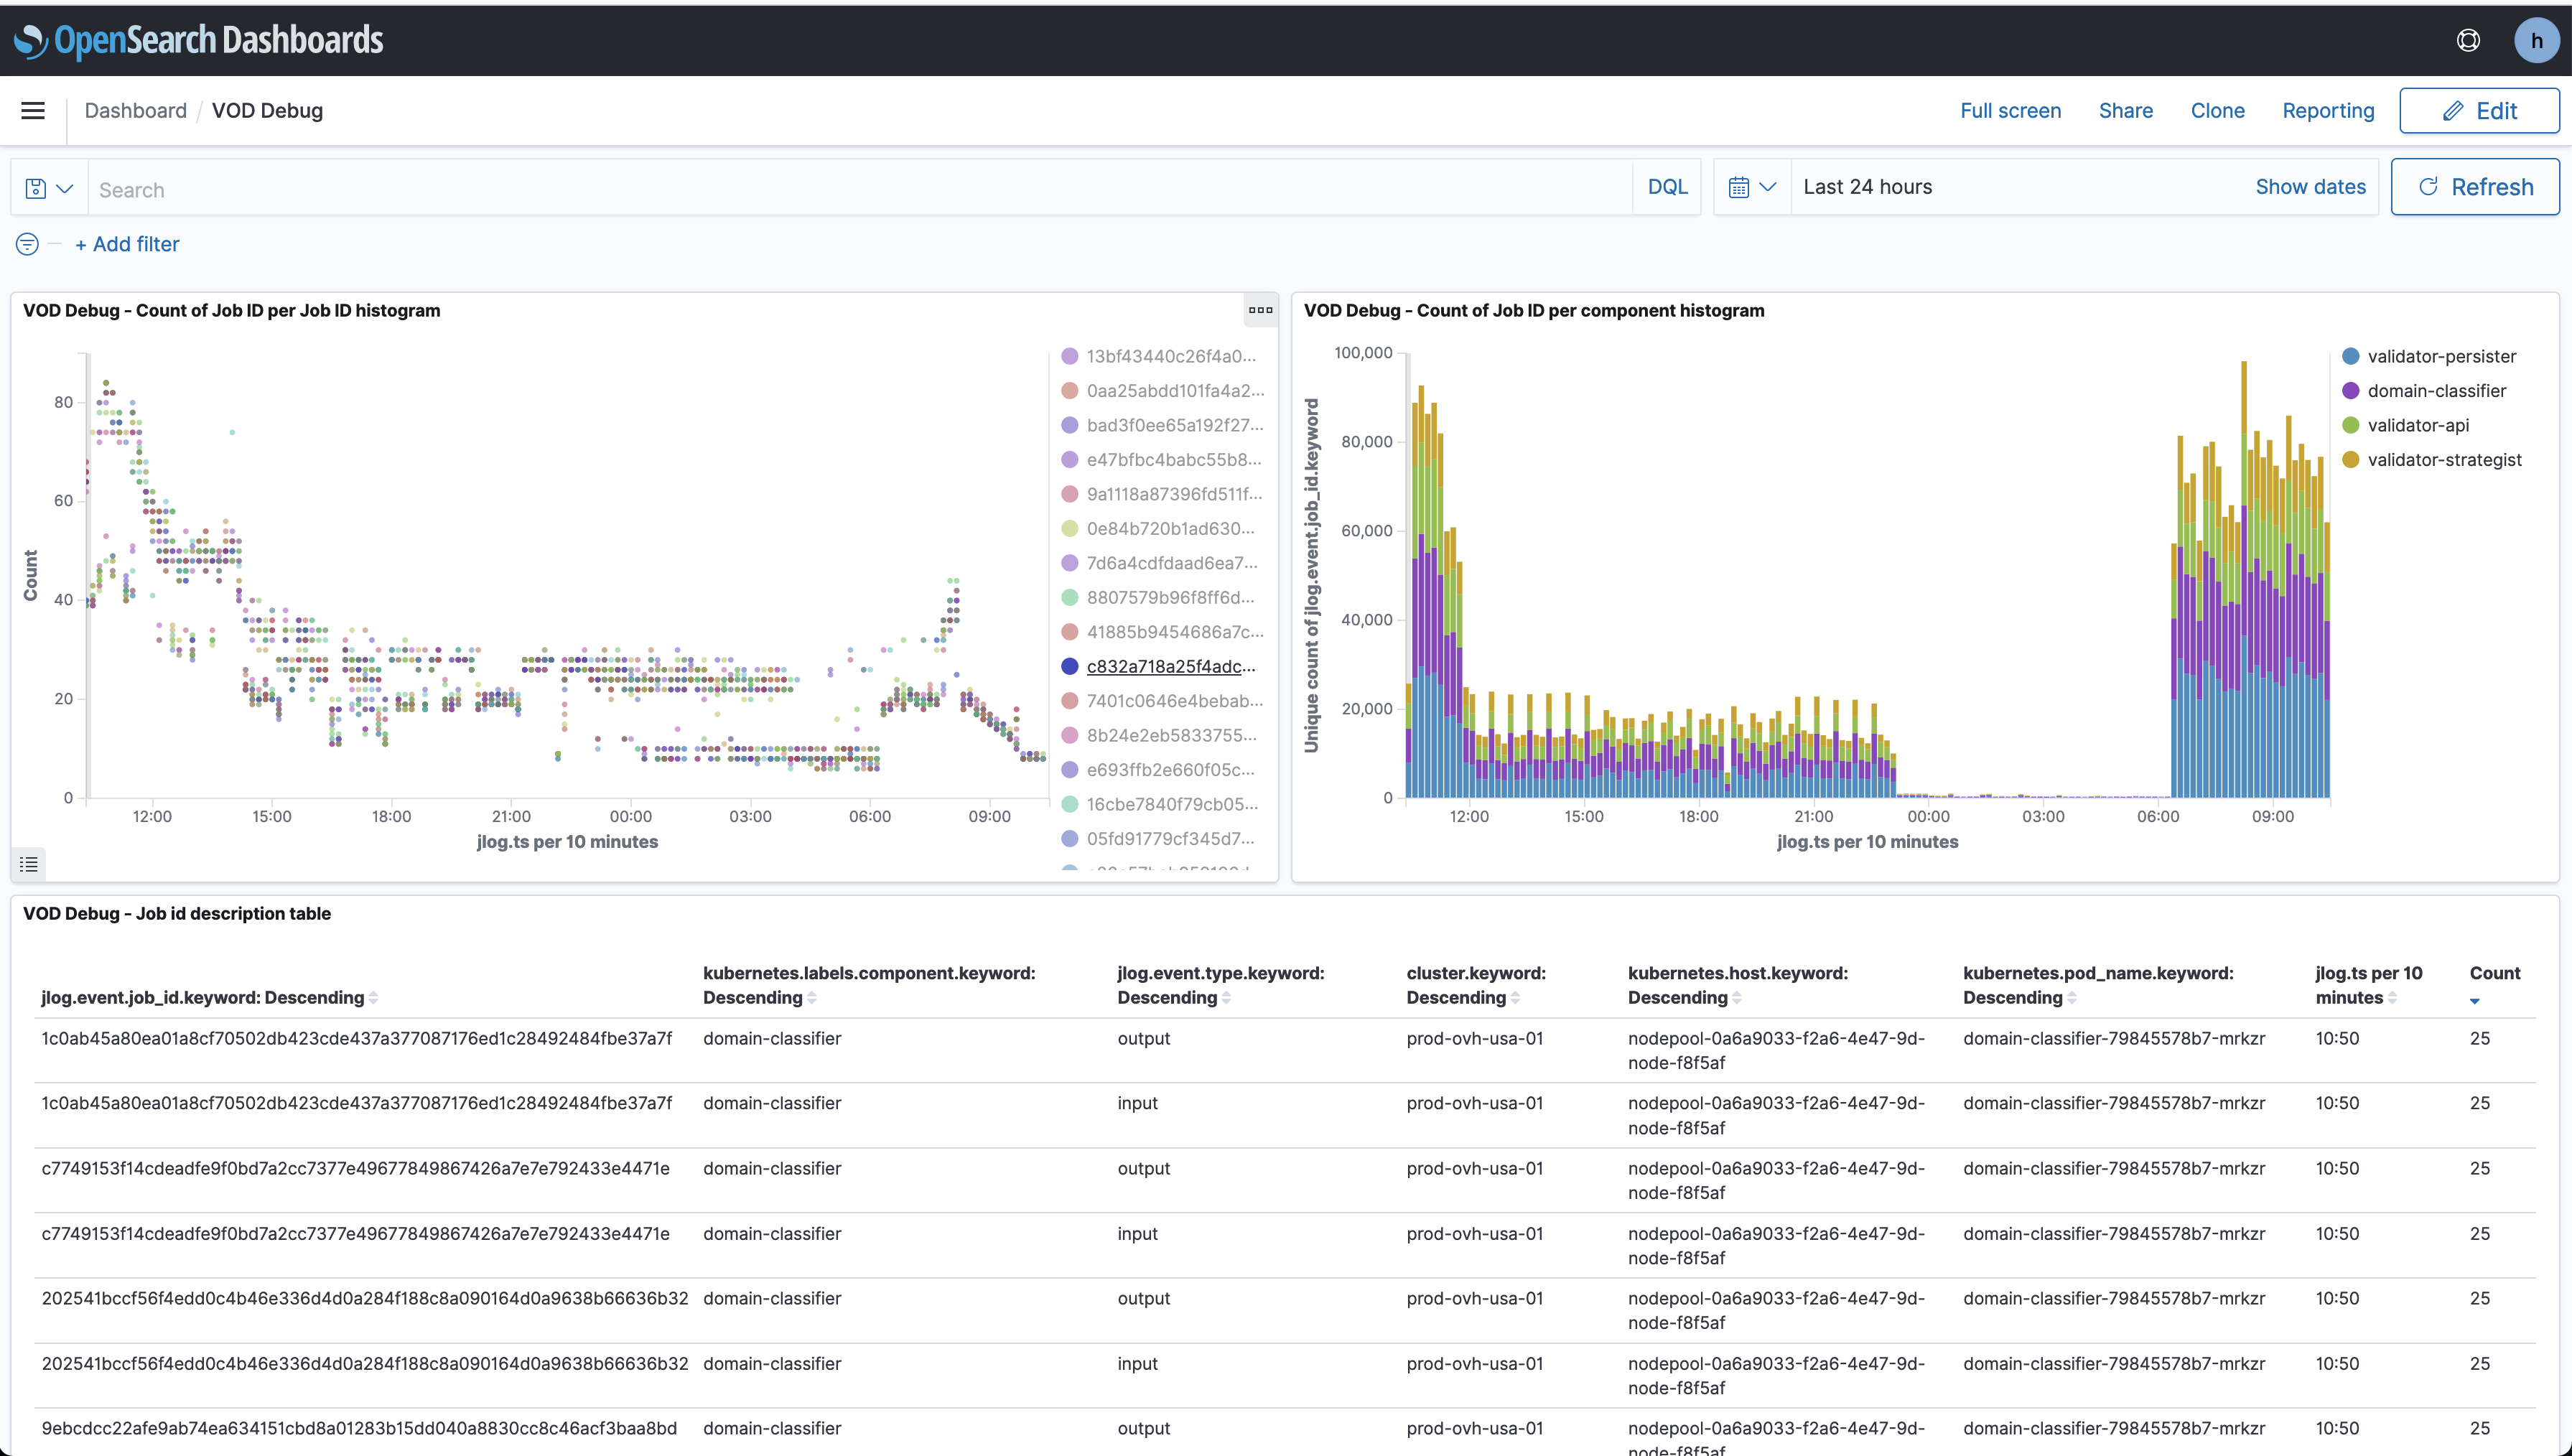Toggle Count column descending sort arrow
Screen dimensions: 2572x1456
(2475, 1001)
